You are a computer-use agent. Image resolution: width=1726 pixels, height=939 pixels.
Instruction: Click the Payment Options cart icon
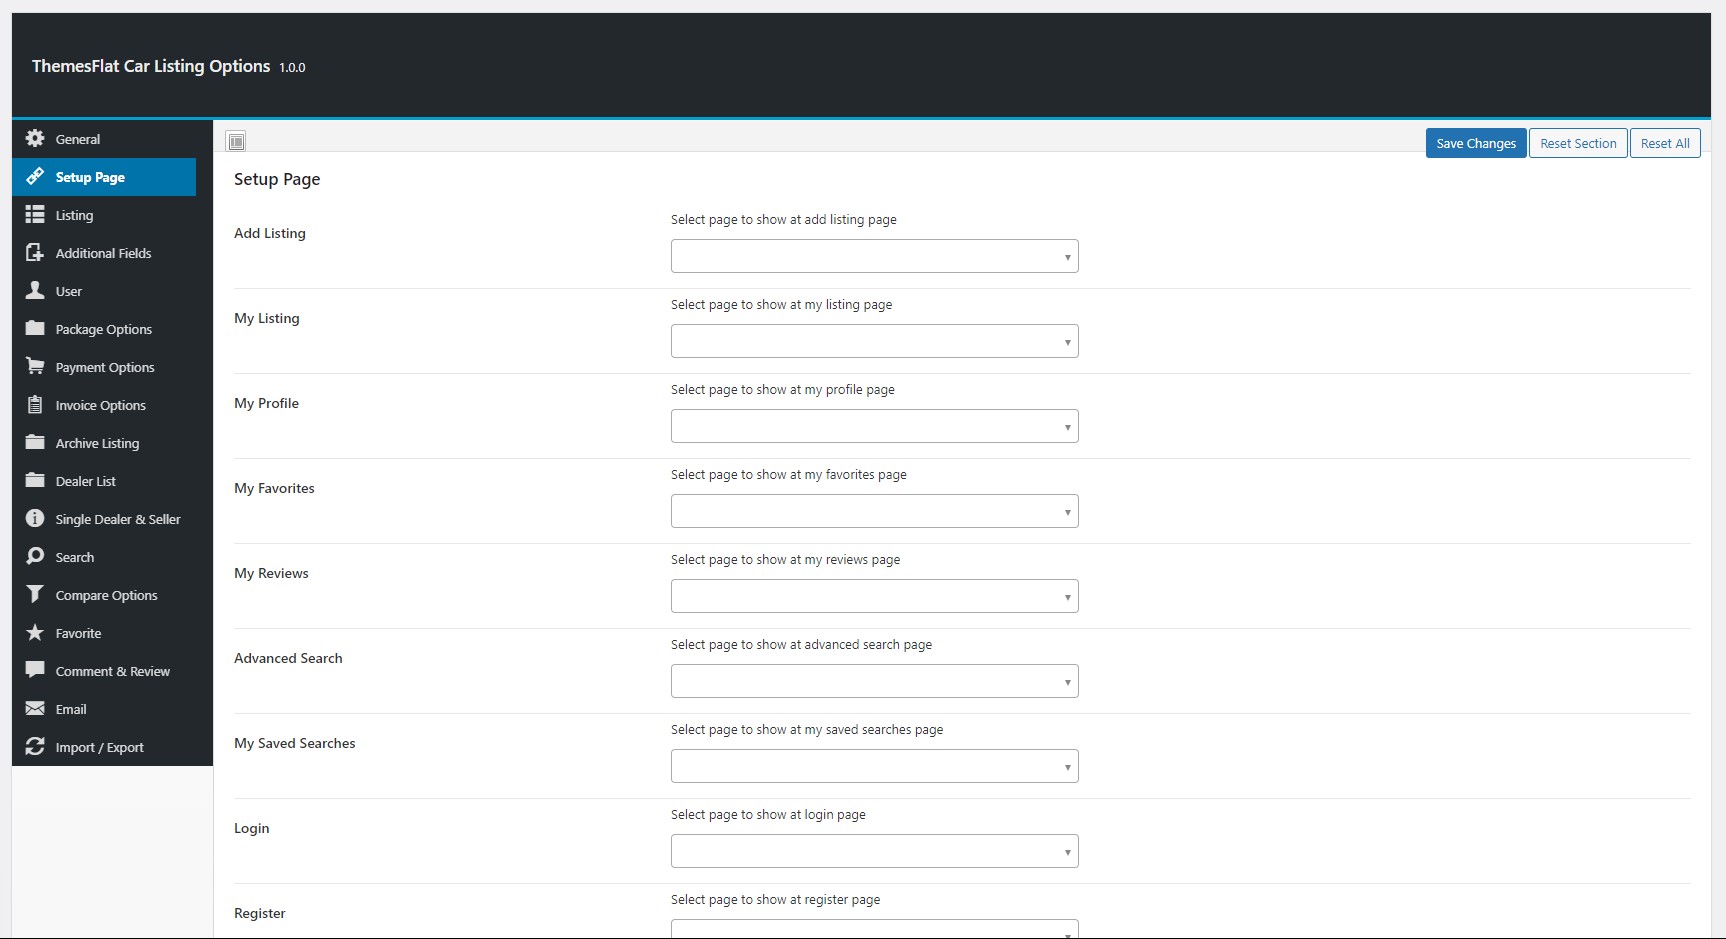pyautogui.click(x=35, y=366)
